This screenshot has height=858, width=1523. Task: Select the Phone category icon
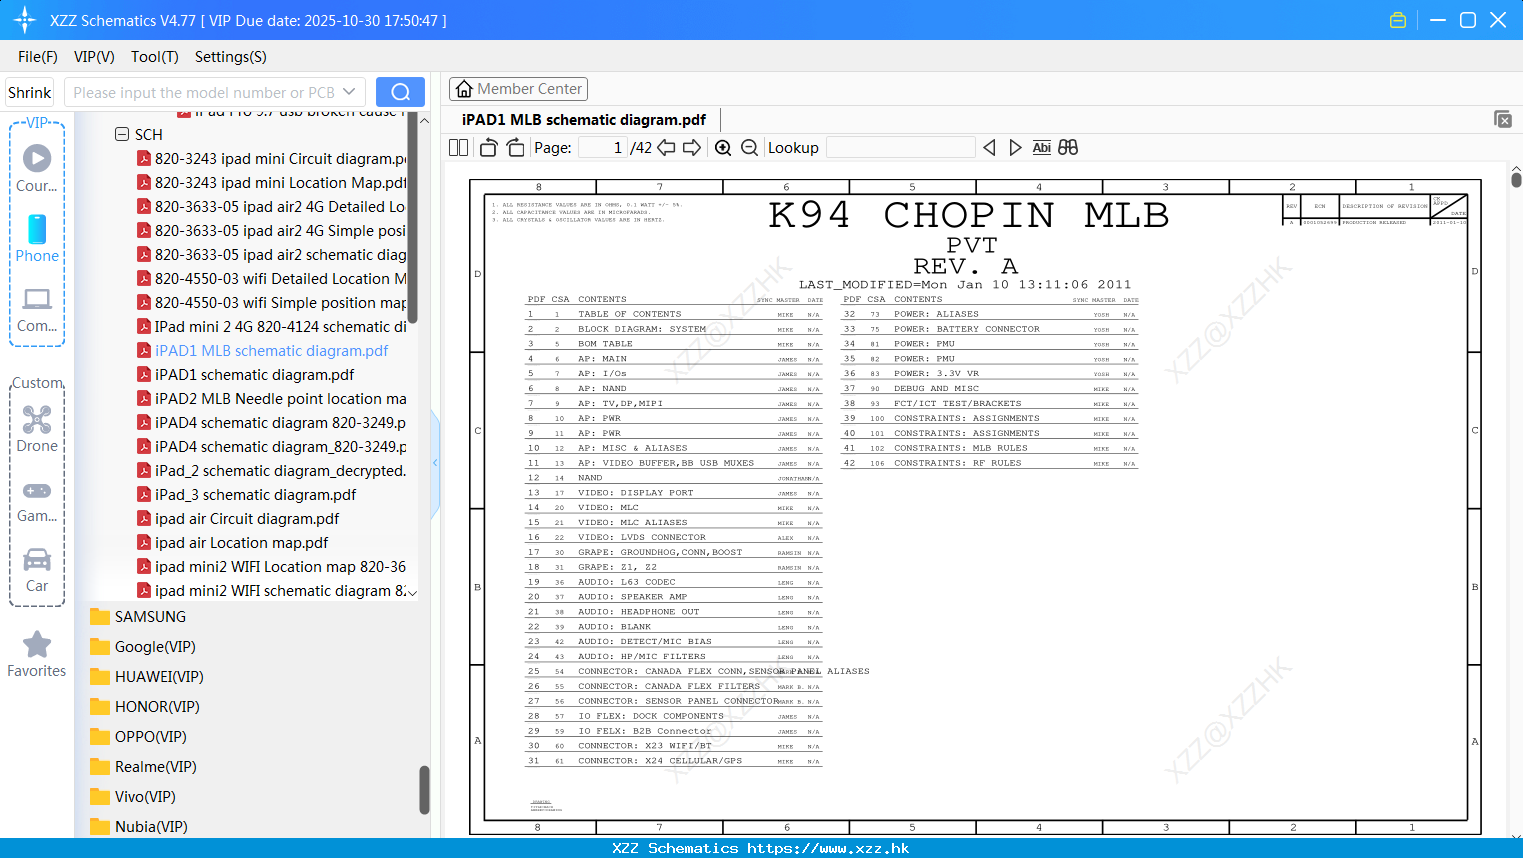pos(37,238)
